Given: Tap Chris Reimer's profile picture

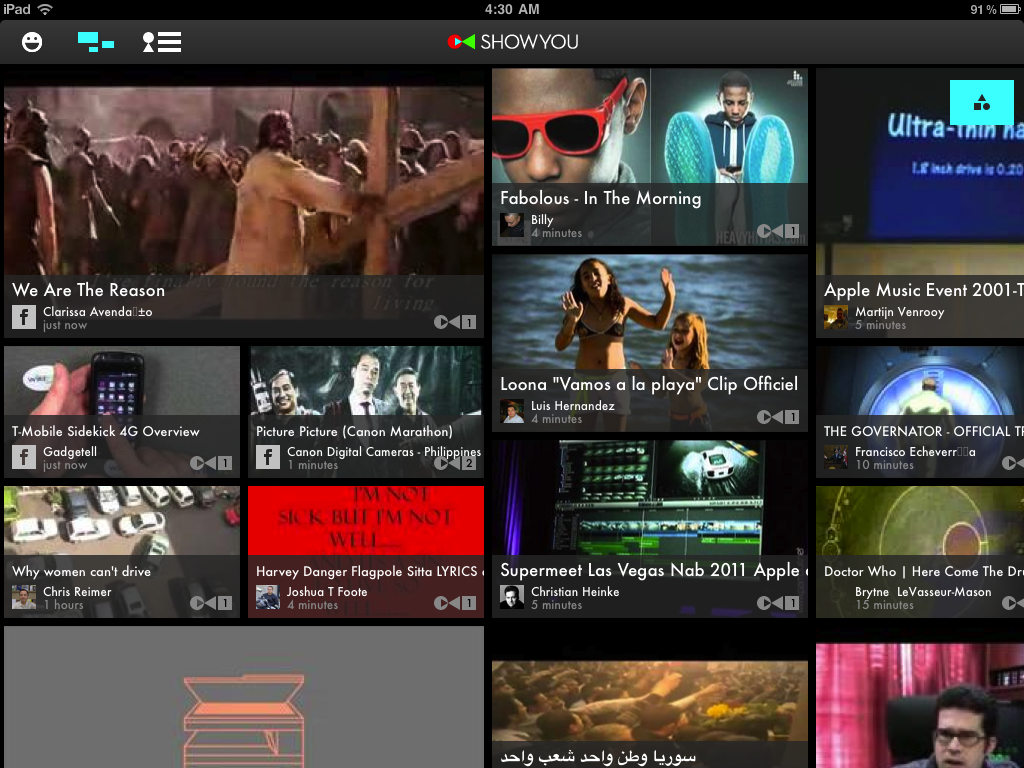Looking at the screenshot, I should click(24, 598).
